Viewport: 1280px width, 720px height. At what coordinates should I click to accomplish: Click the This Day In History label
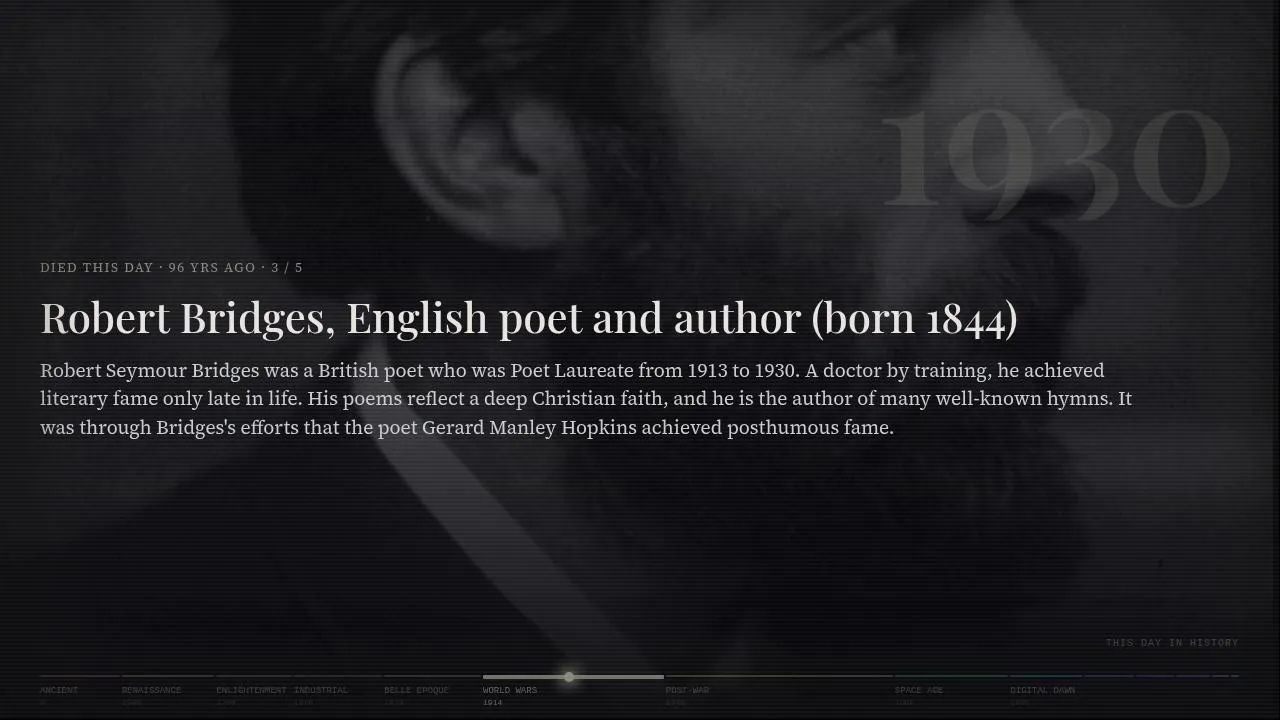1172,643
